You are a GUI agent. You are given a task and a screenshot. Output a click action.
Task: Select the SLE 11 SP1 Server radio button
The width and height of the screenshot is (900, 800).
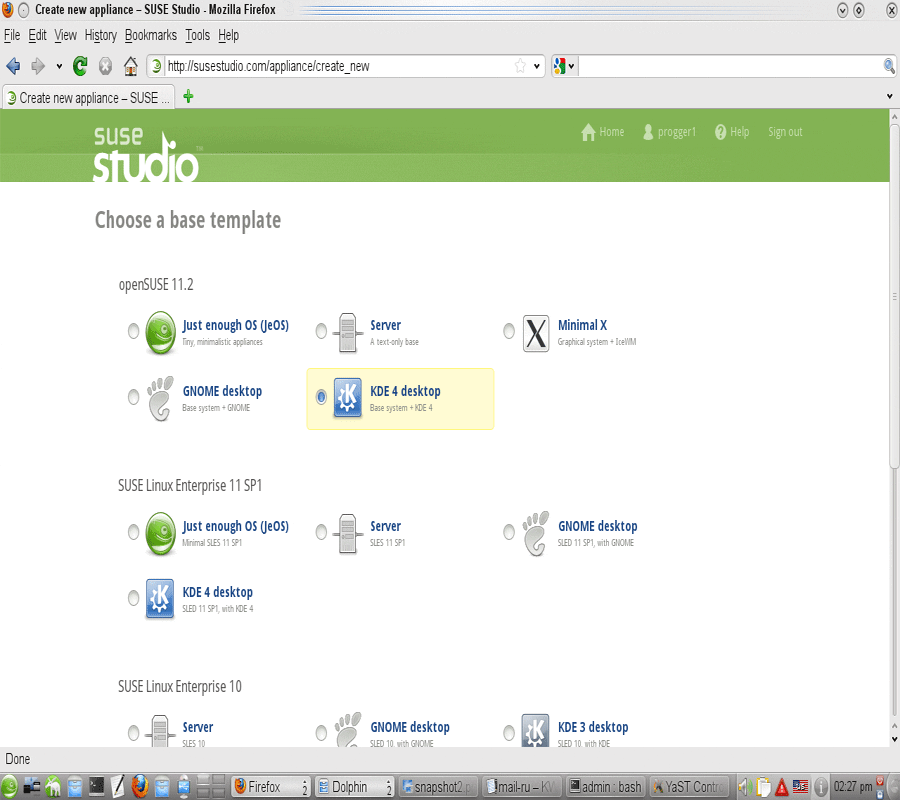click(x=321, y=532)
